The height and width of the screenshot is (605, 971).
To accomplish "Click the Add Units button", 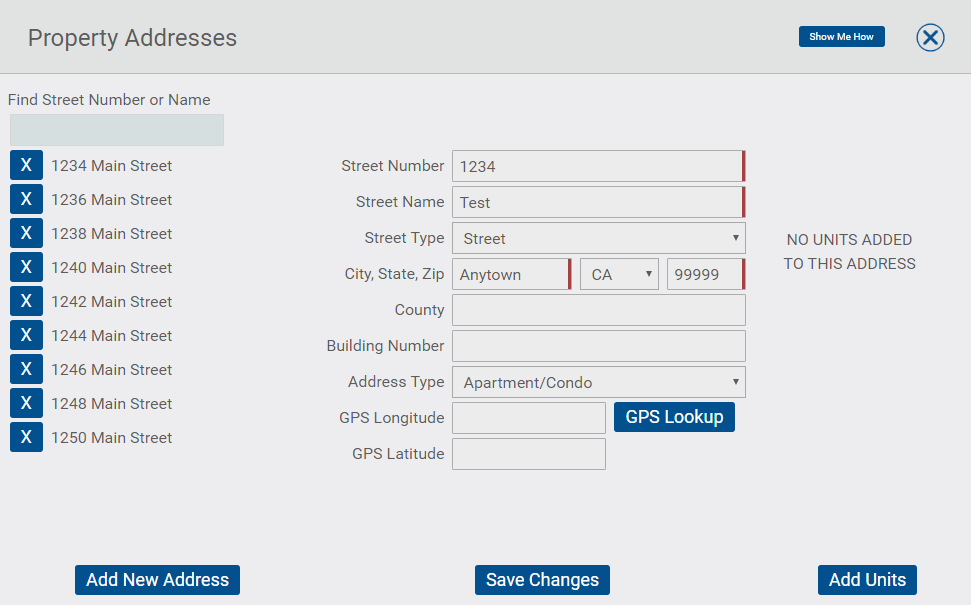I will [867, 580].
